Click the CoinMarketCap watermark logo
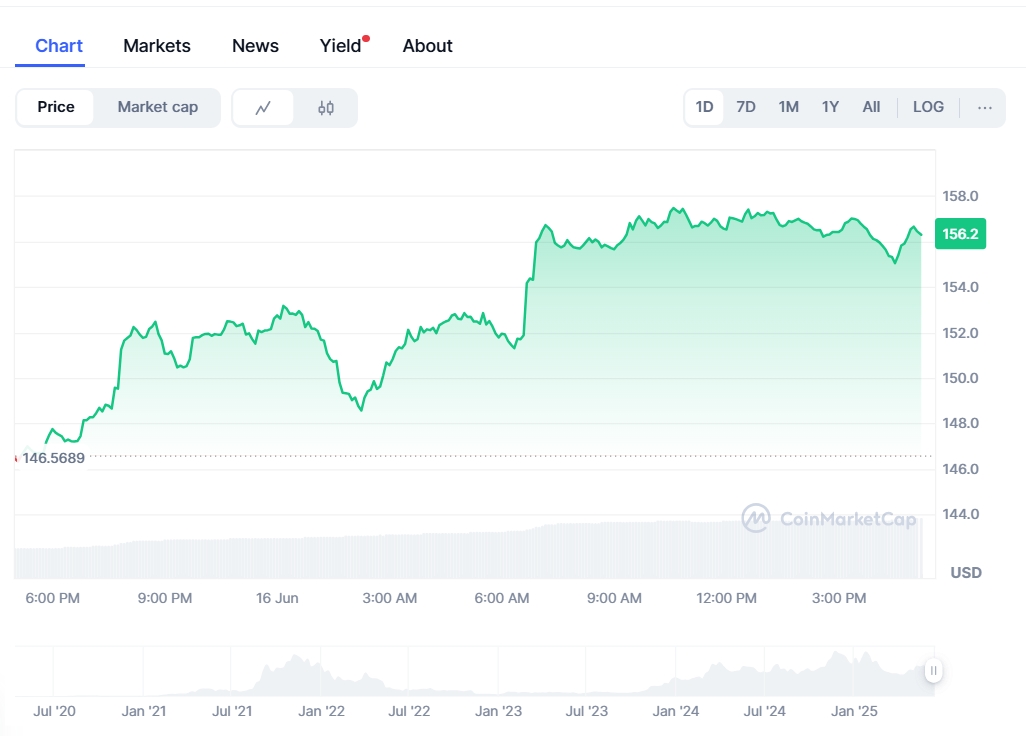The height and width of the screenshot is (736, 1026). click(x=829, y=518)
